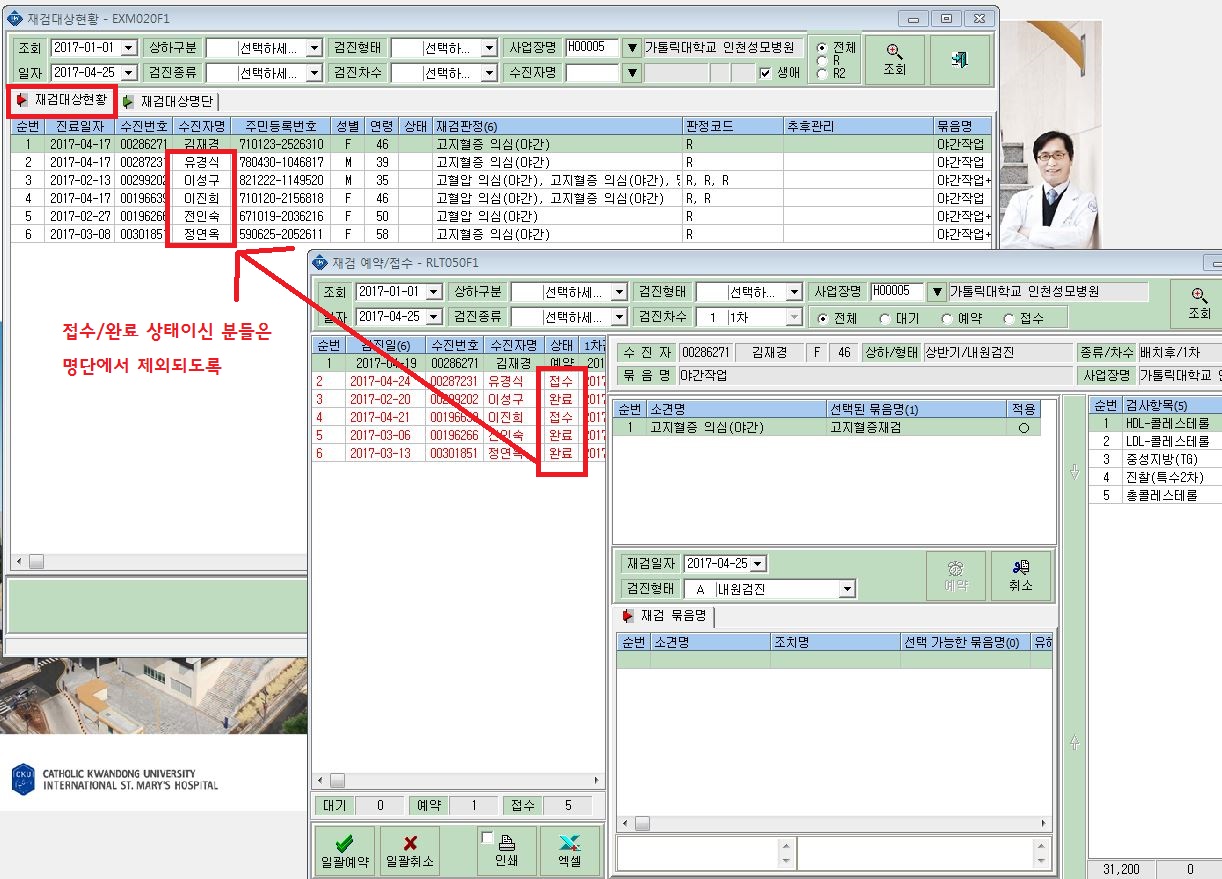Click the horizontal scrollbar under the patient list
This screenshot has height=879, width=1222.
pyautogui.click(x=459, y=780)
